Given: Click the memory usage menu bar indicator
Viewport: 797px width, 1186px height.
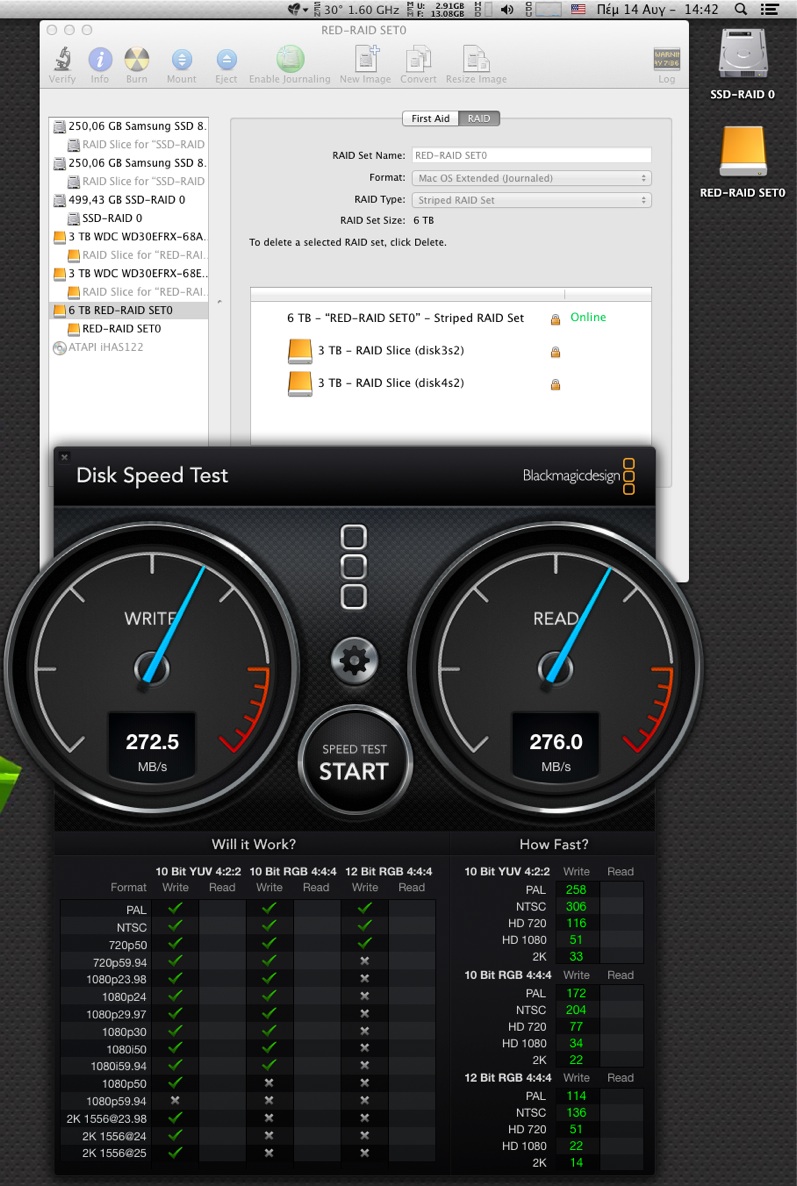Looking at the screenshot, I should (436, 9).
